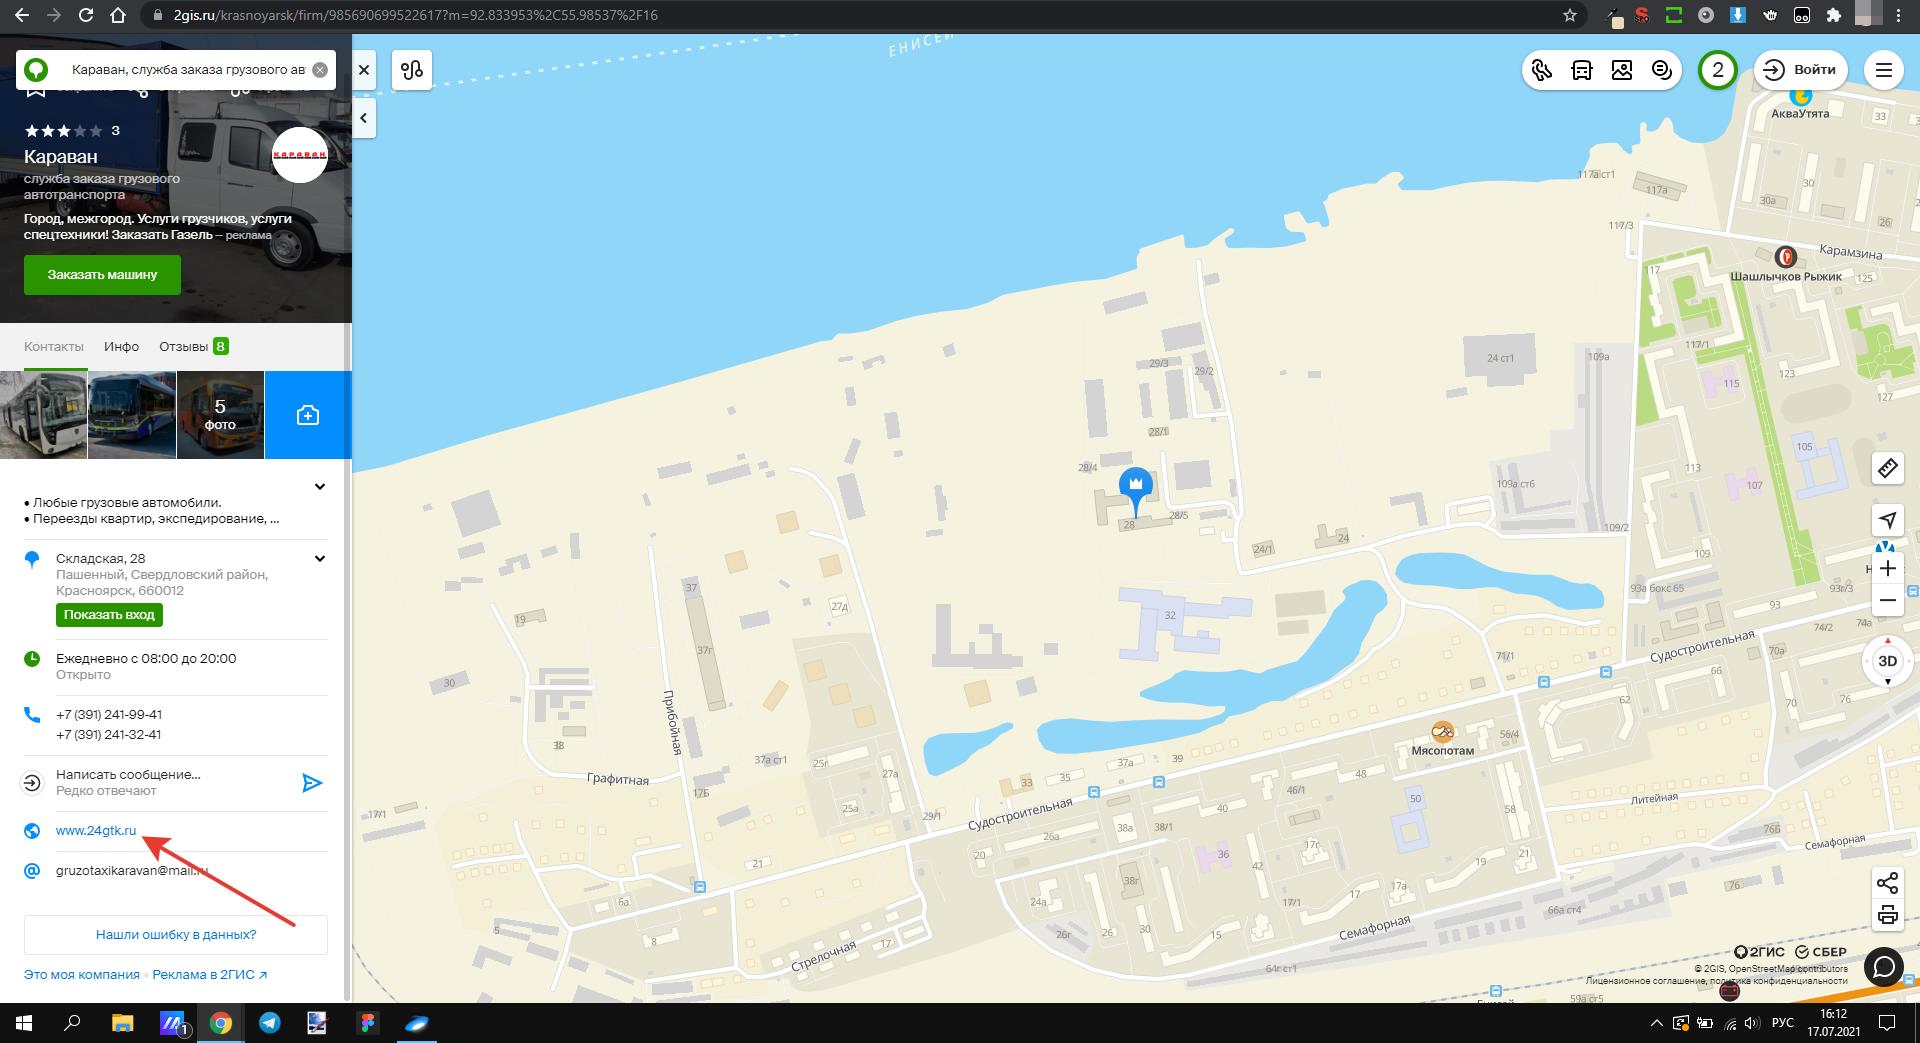The height and width of the screenshot is (1043, 1920).
Task: Open the blue download arrow extension
Action: [x=1738, y=16]
